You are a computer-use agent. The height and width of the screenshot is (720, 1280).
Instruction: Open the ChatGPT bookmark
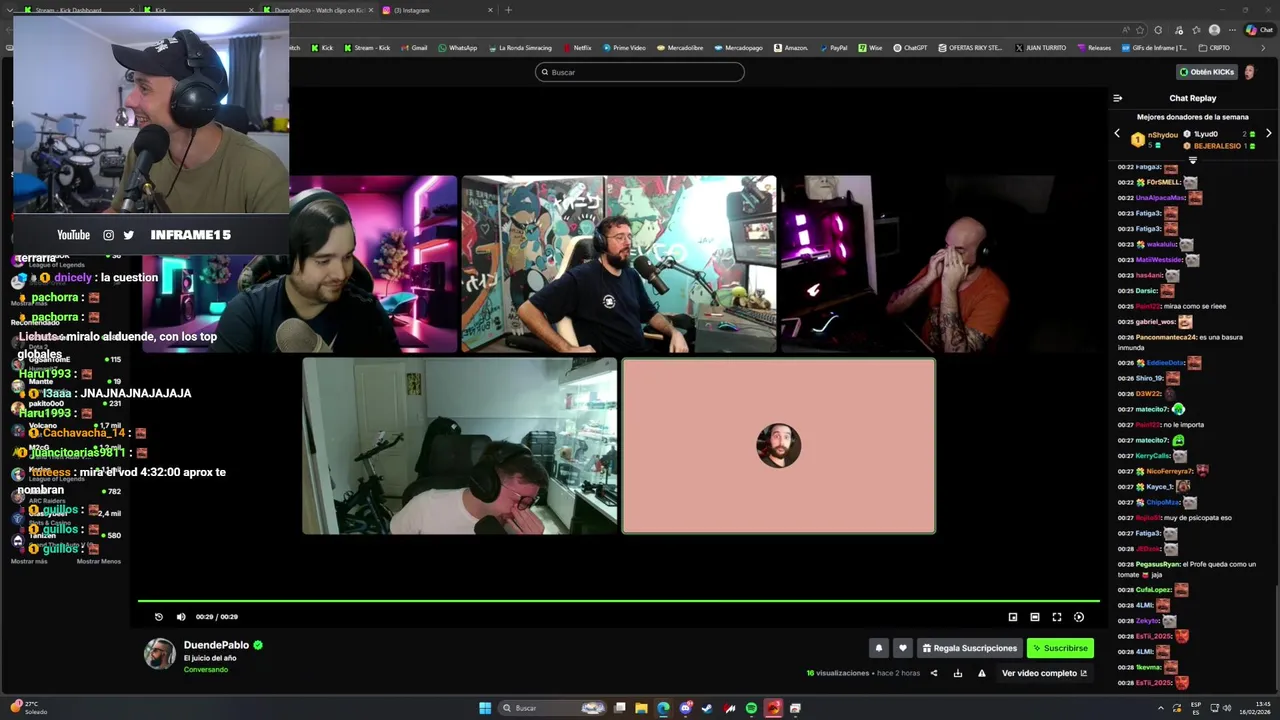[911, 48]
